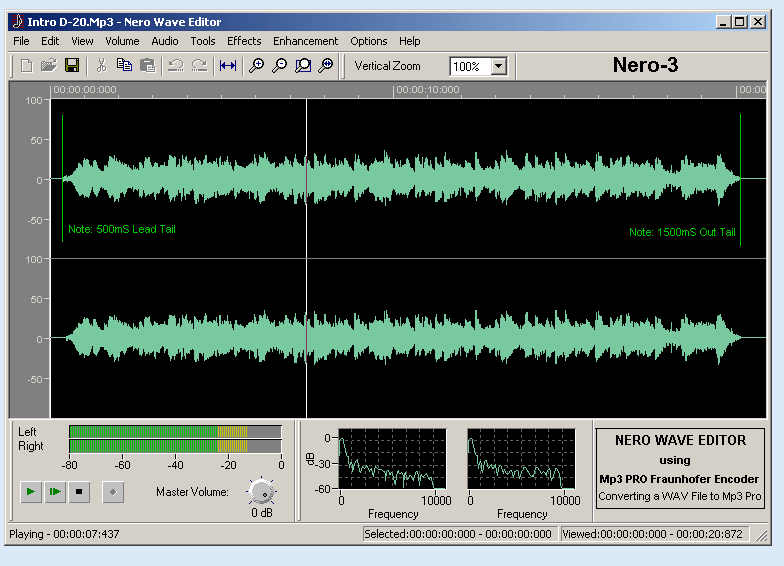Open the Options menu
784x566 pixels.
[368, 41]
